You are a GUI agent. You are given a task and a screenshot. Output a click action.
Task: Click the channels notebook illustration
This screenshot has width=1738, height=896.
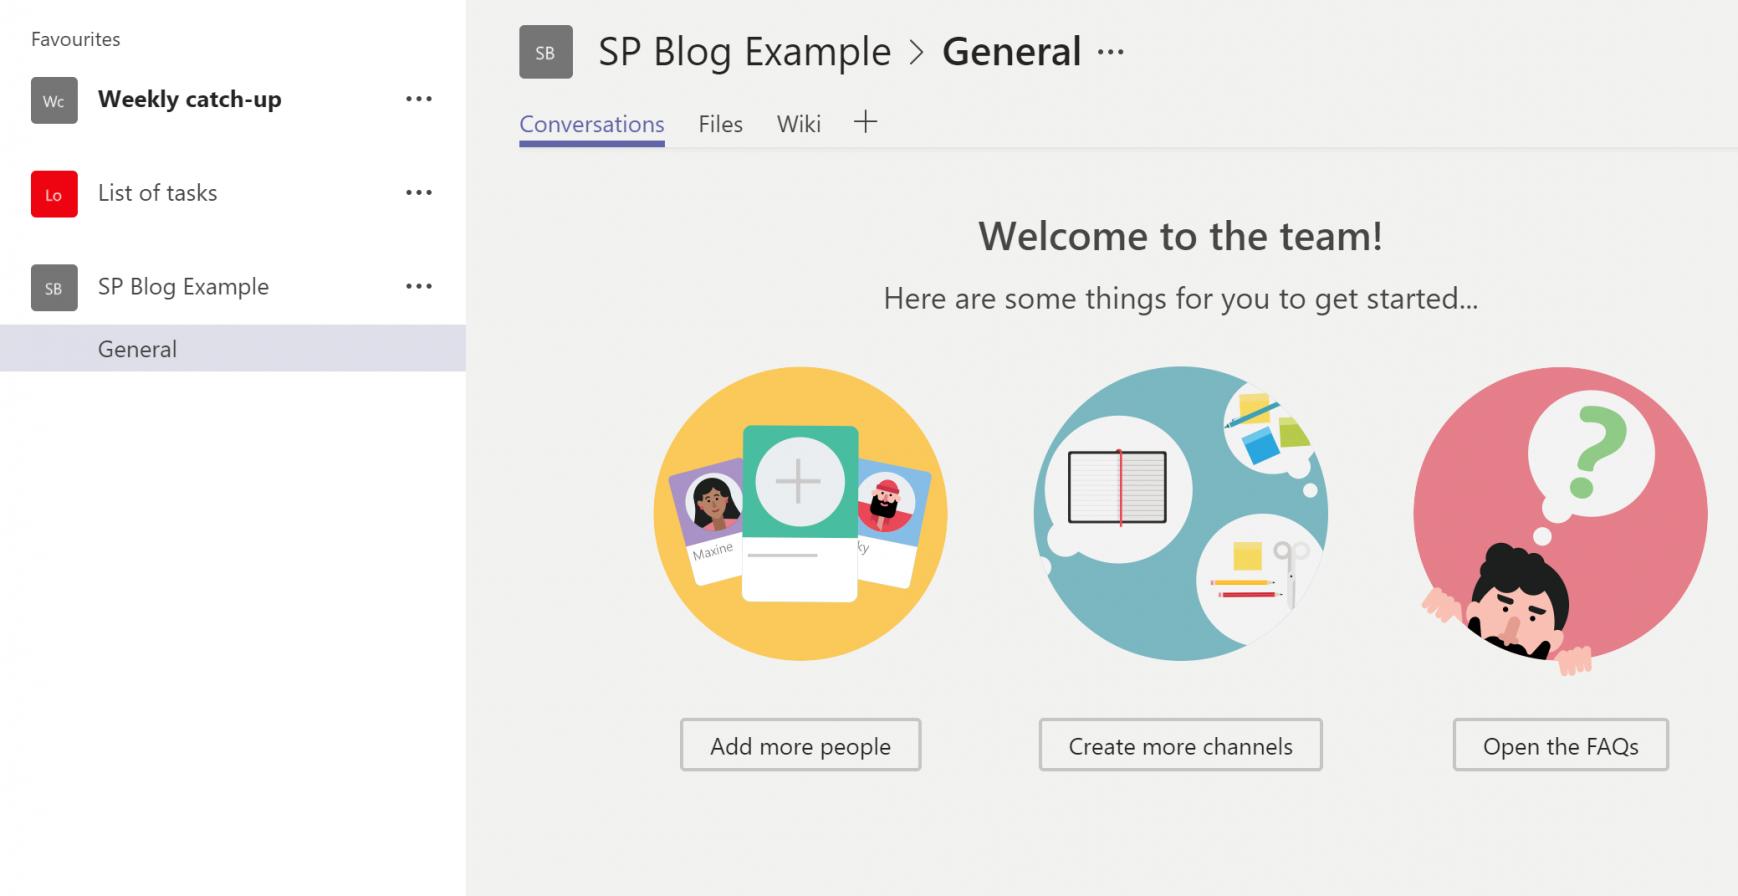tap(1180, 513)
